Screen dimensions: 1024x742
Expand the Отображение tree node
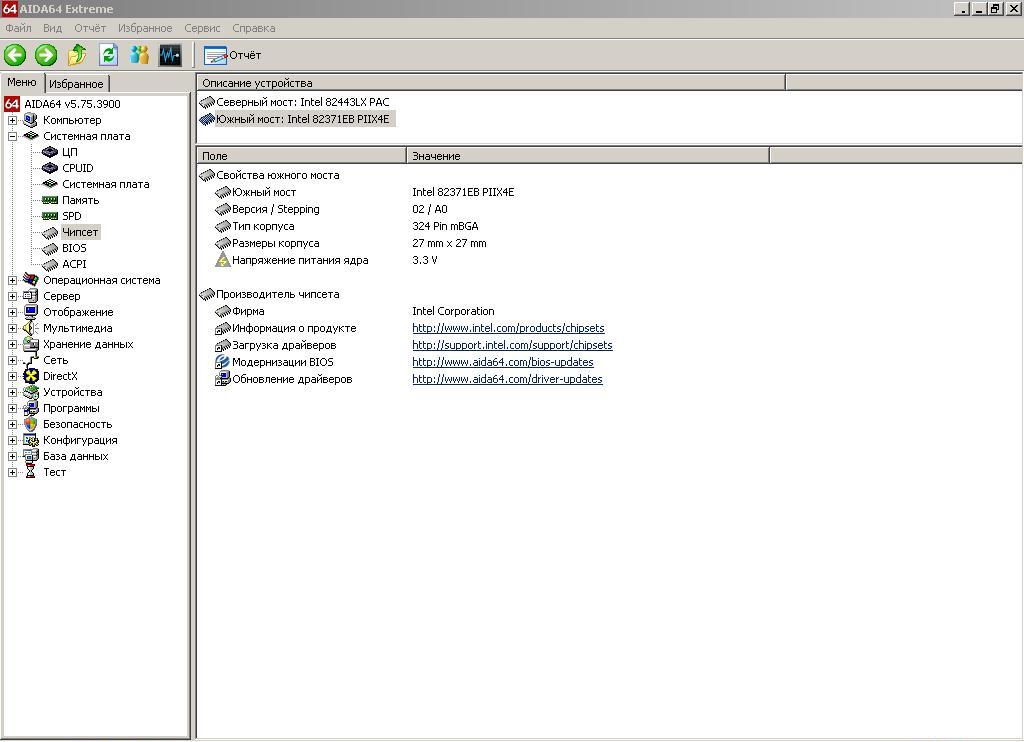(12, 312)
